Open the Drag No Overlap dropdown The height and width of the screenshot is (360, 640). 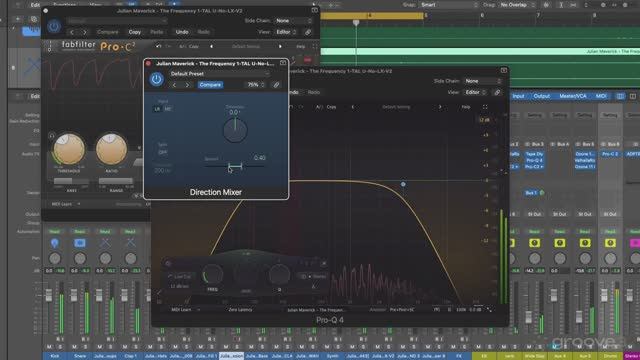point(517,5)
